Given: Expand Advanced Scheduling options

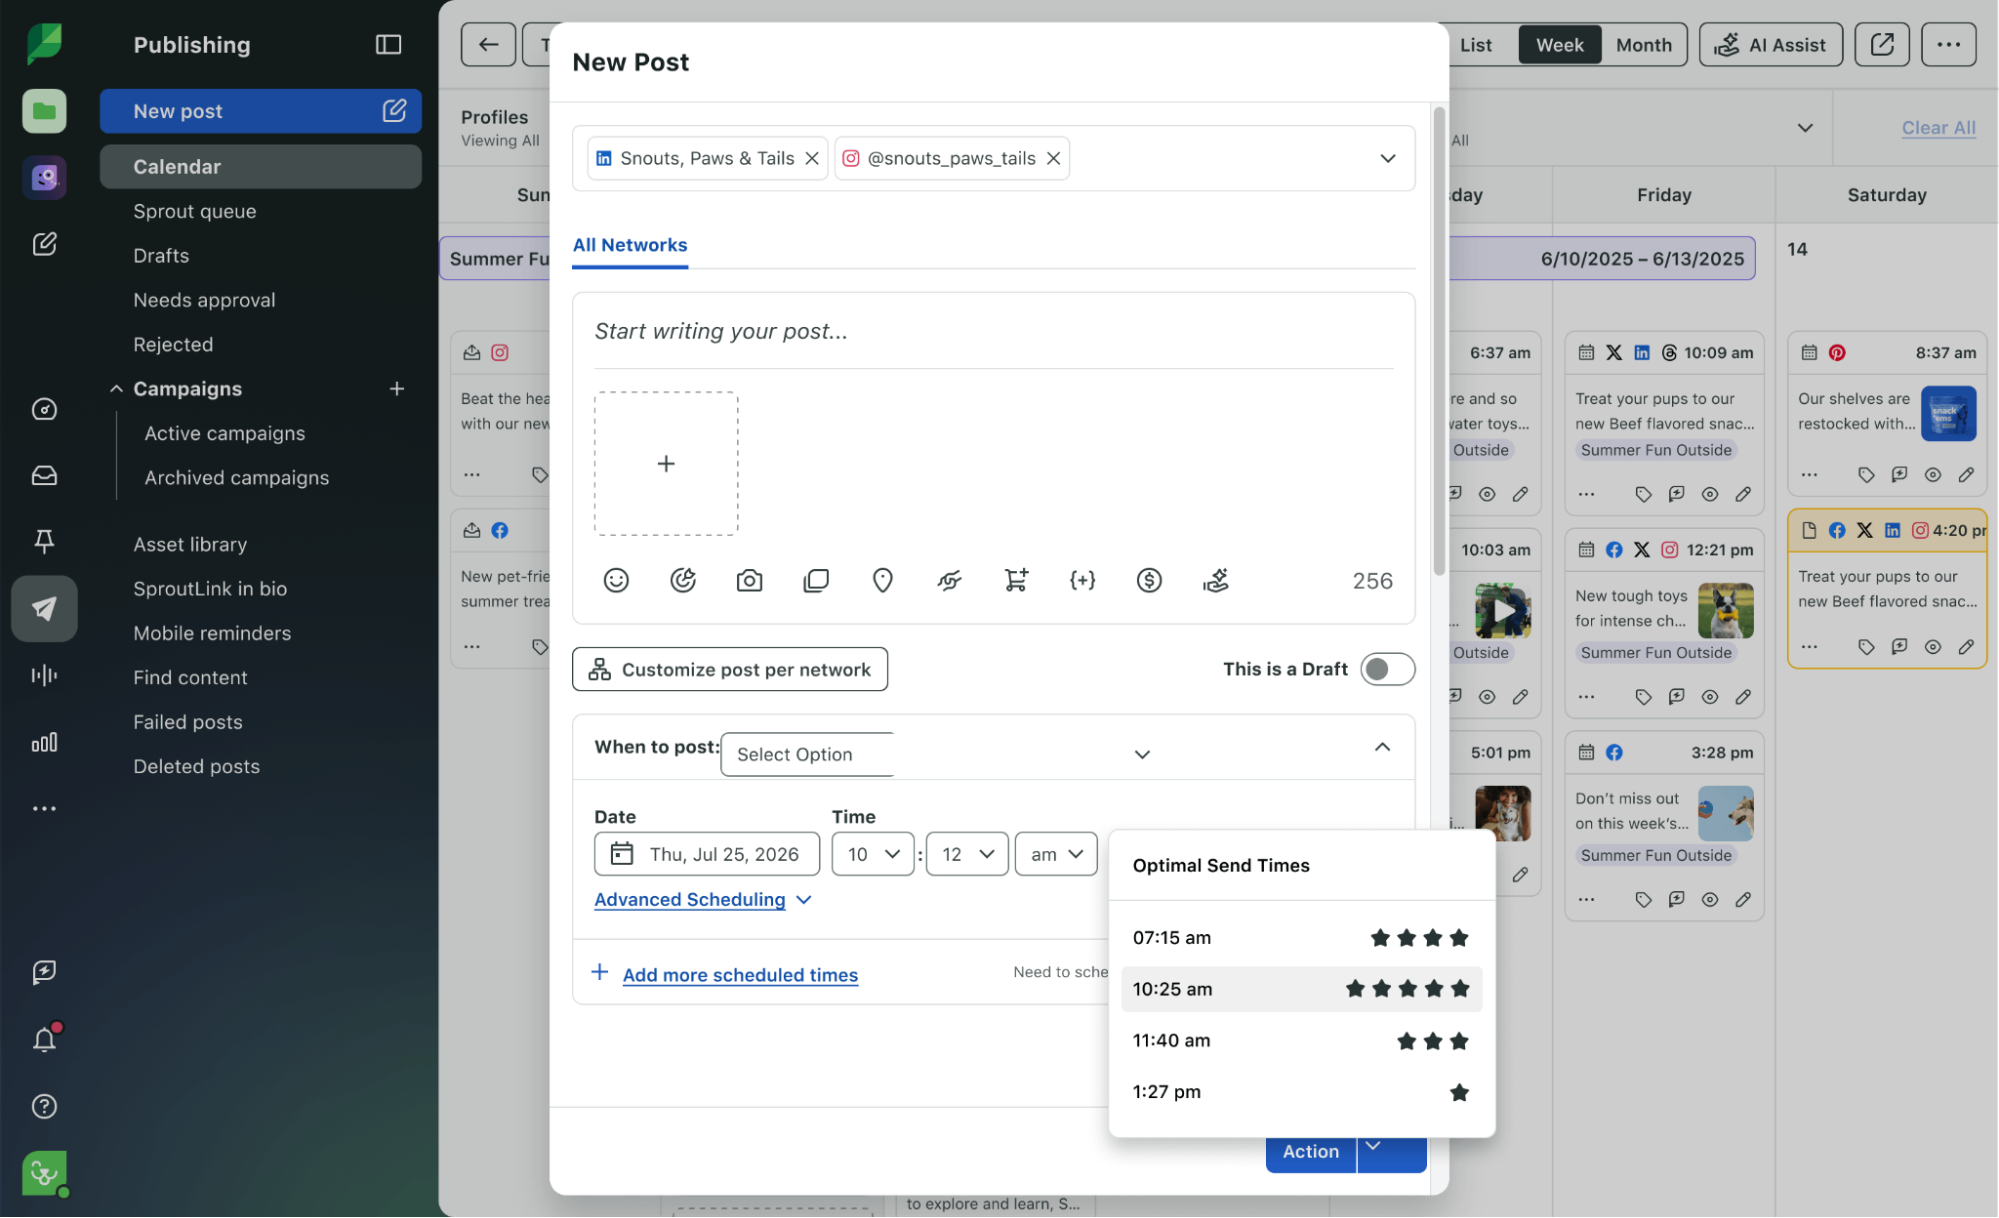Looking at the screenshot, I should (x=702, y=900).
